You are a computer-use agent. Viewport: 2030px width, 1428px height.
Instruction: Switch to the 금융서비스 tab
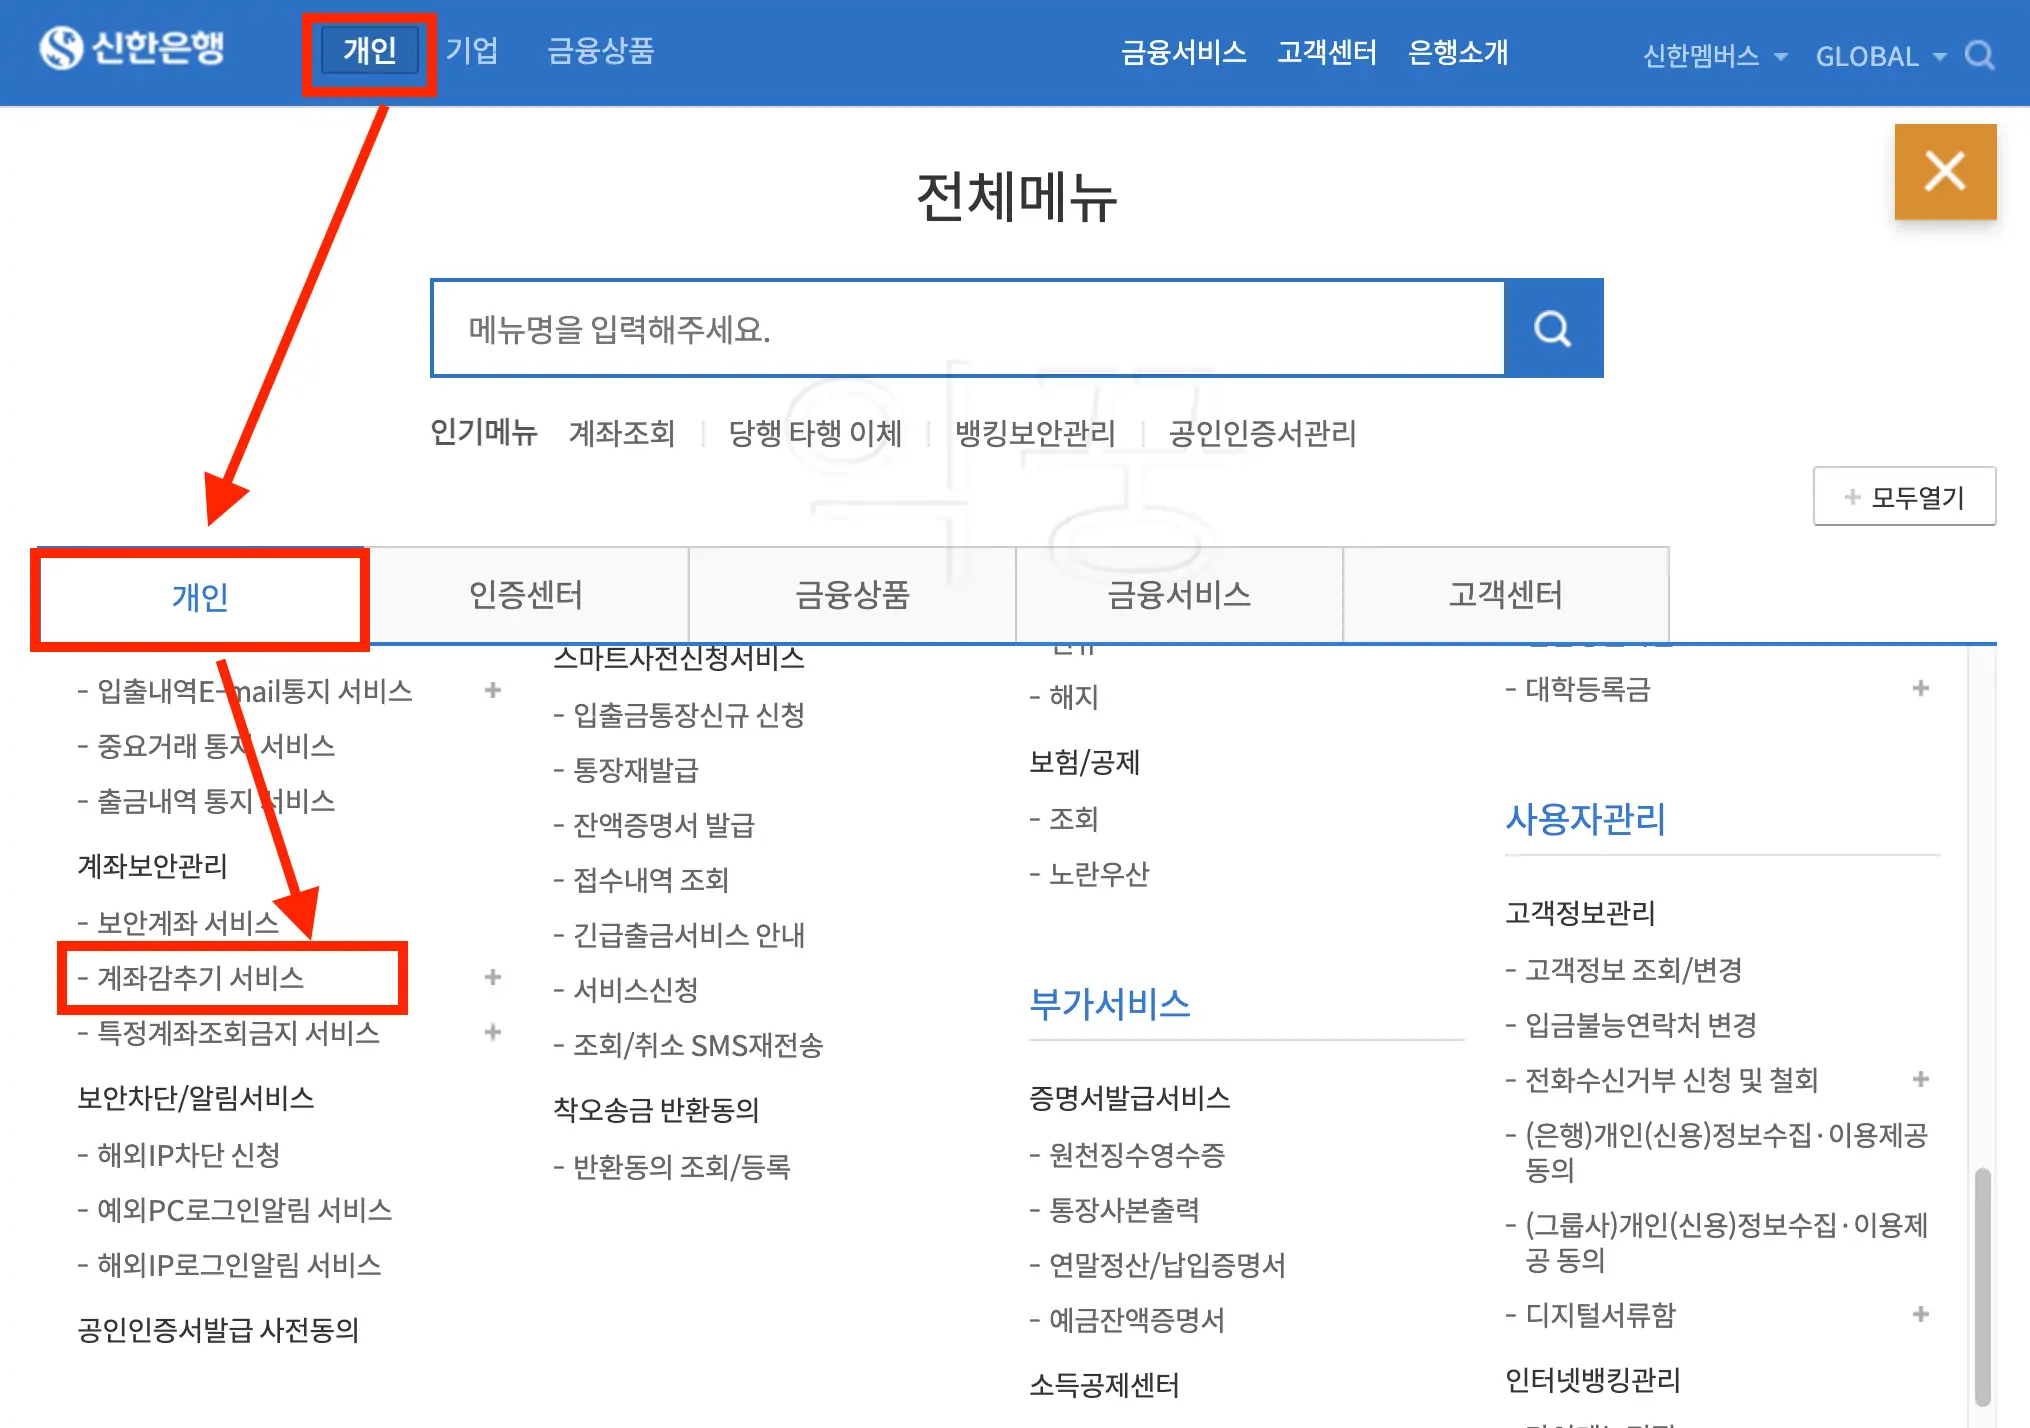coord(1179,595)
